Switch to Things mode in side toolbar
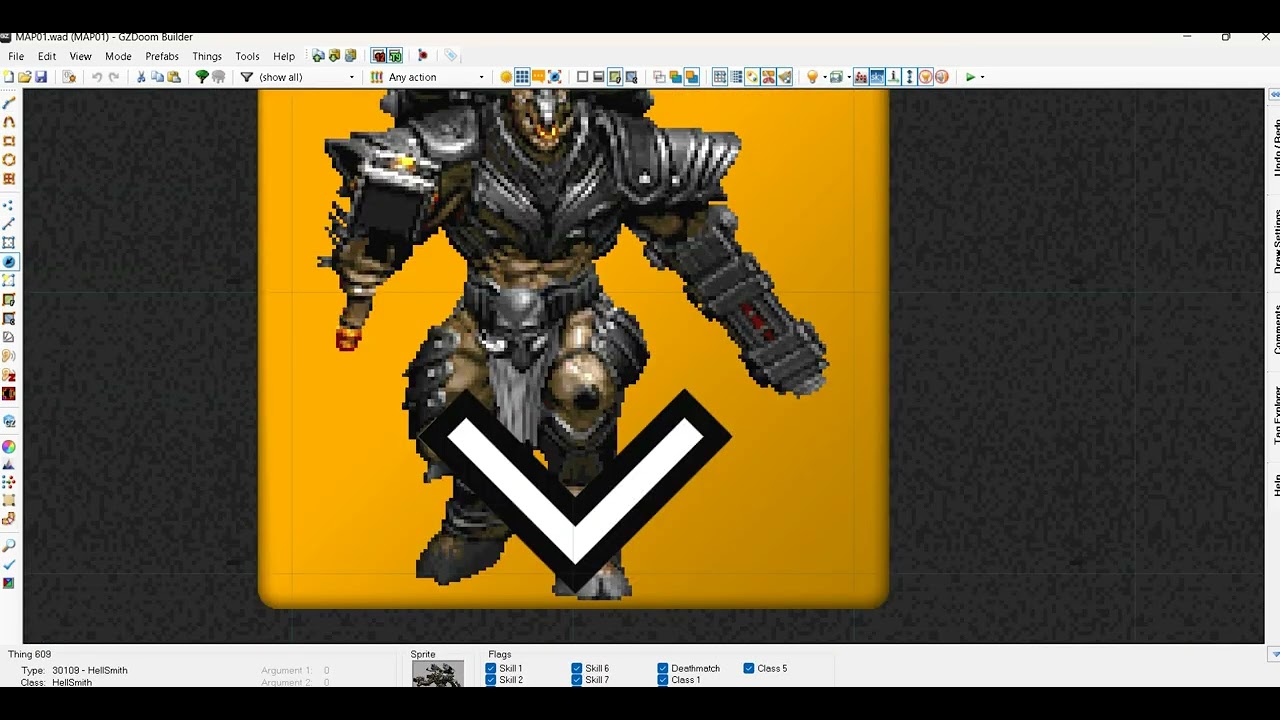The width and height of the screenshot is (1280, 720). tap(9, 262)
